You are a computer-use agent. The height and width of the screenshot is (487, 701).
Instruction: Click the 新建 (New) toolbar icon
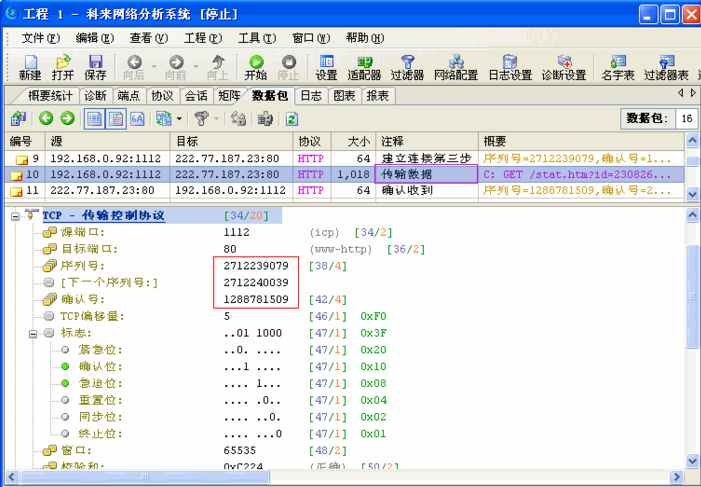(x=30, y=68)
